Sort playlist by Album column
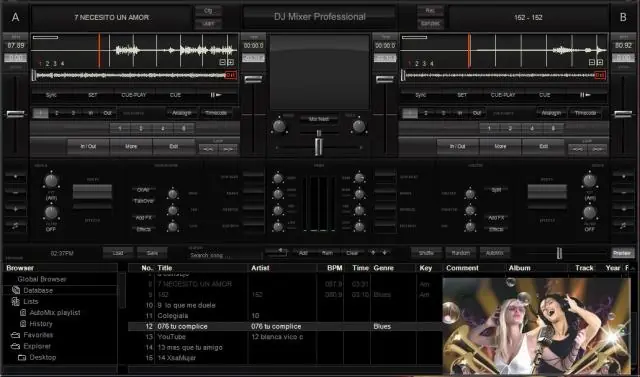Image resolution: width=640 pixels, height=377 pixels. [x=520, y=268]
